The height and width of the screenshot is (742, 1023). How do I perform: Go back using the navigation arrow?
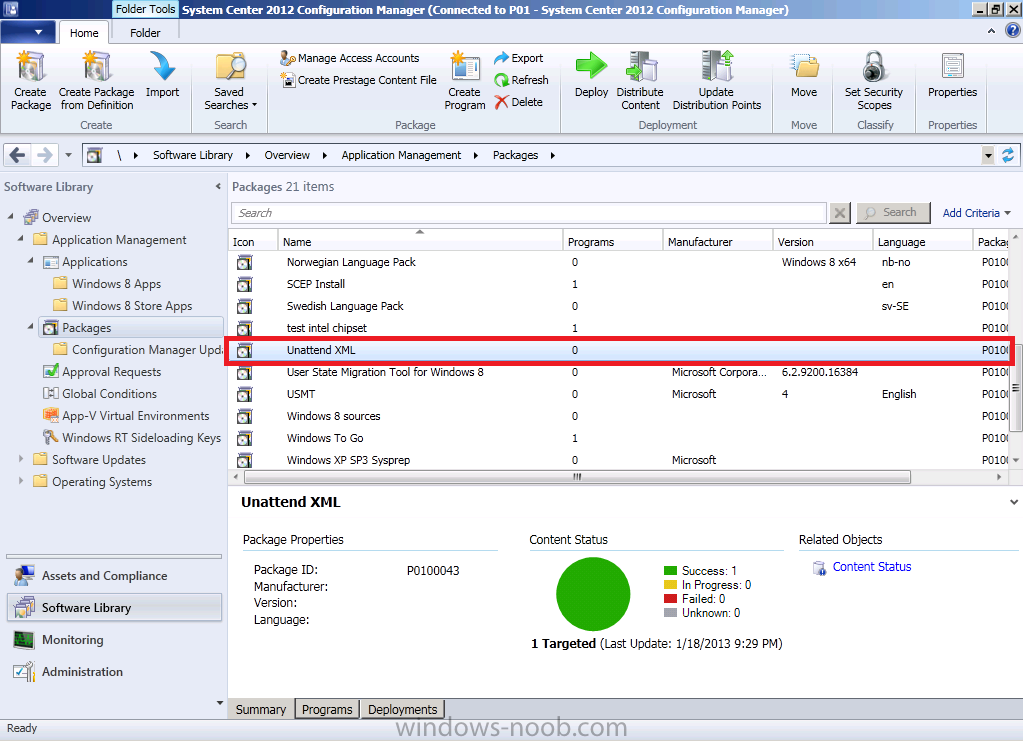18,155
